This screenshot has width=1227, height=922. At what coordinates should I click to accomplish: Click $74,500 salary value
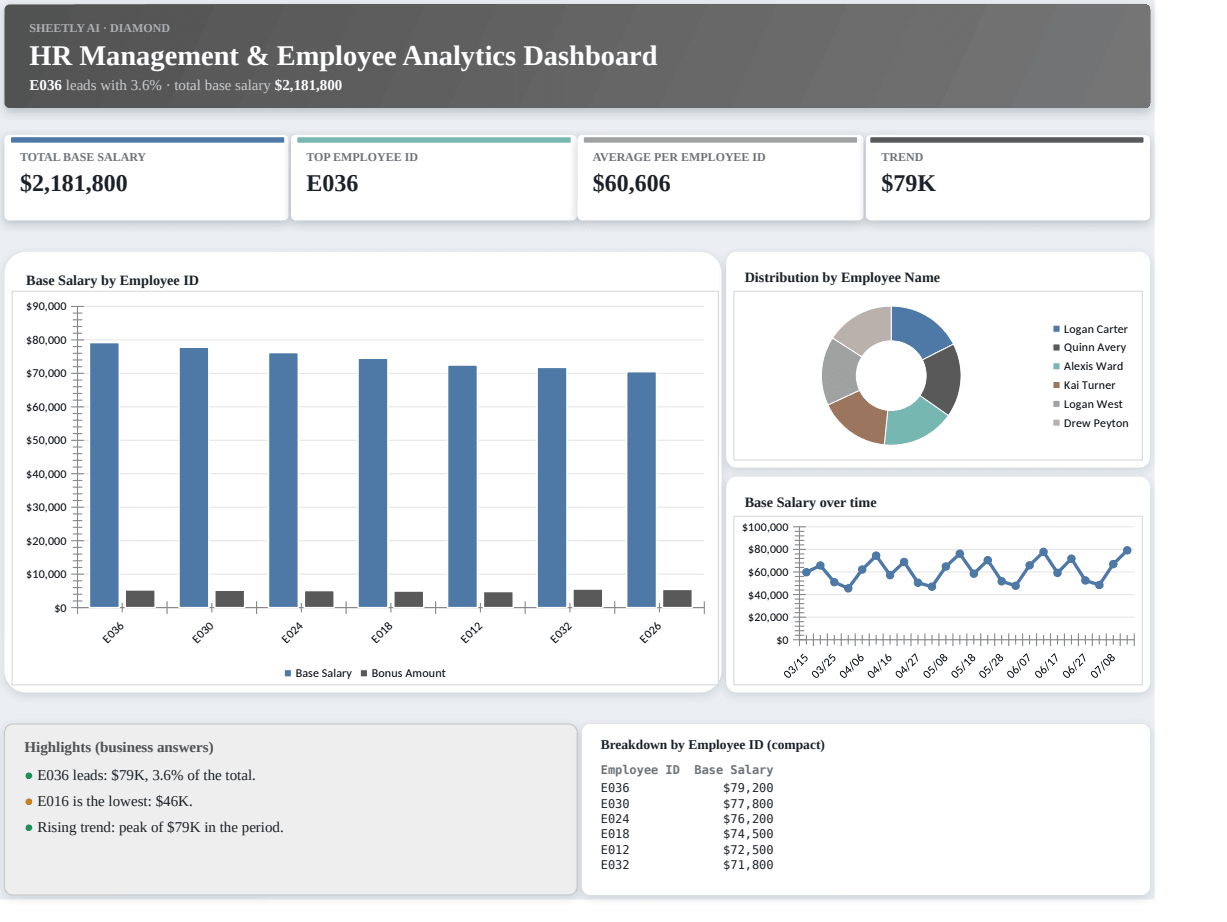[748, 834]
